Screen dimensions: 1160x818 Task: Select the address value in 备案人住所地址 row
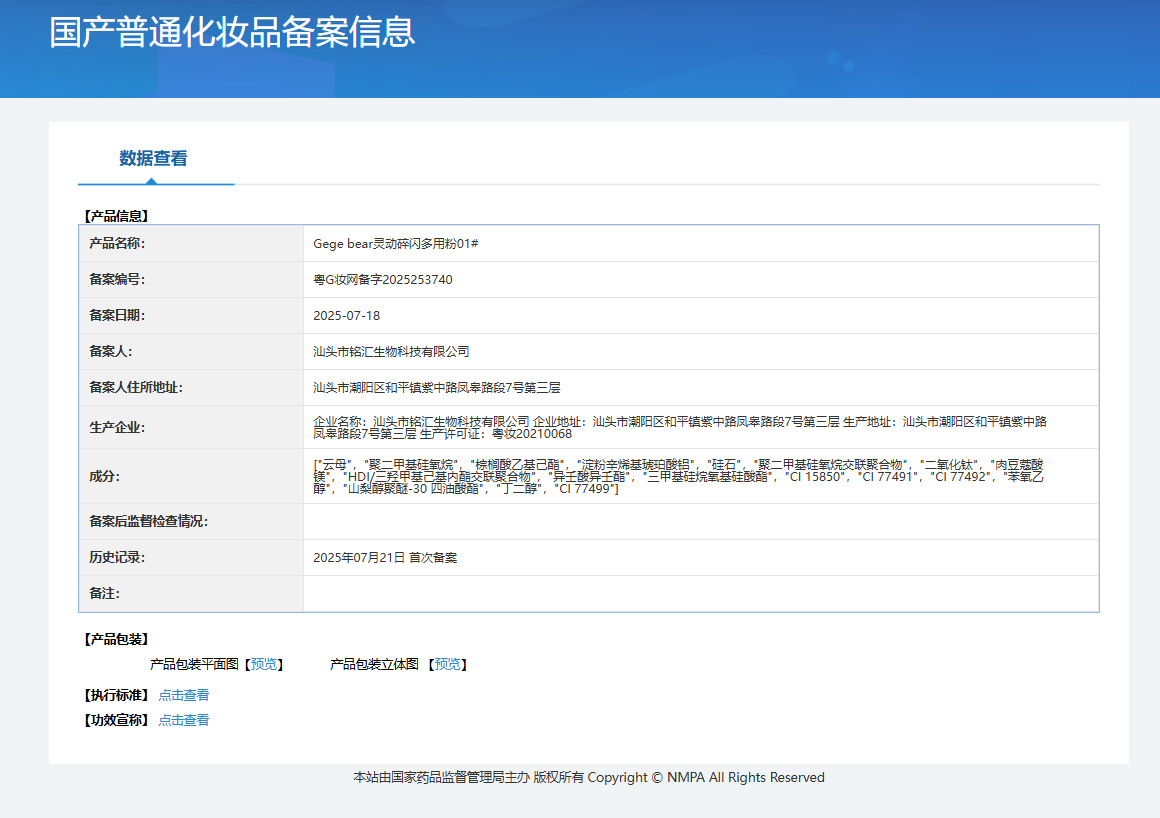tap(436, 388)
